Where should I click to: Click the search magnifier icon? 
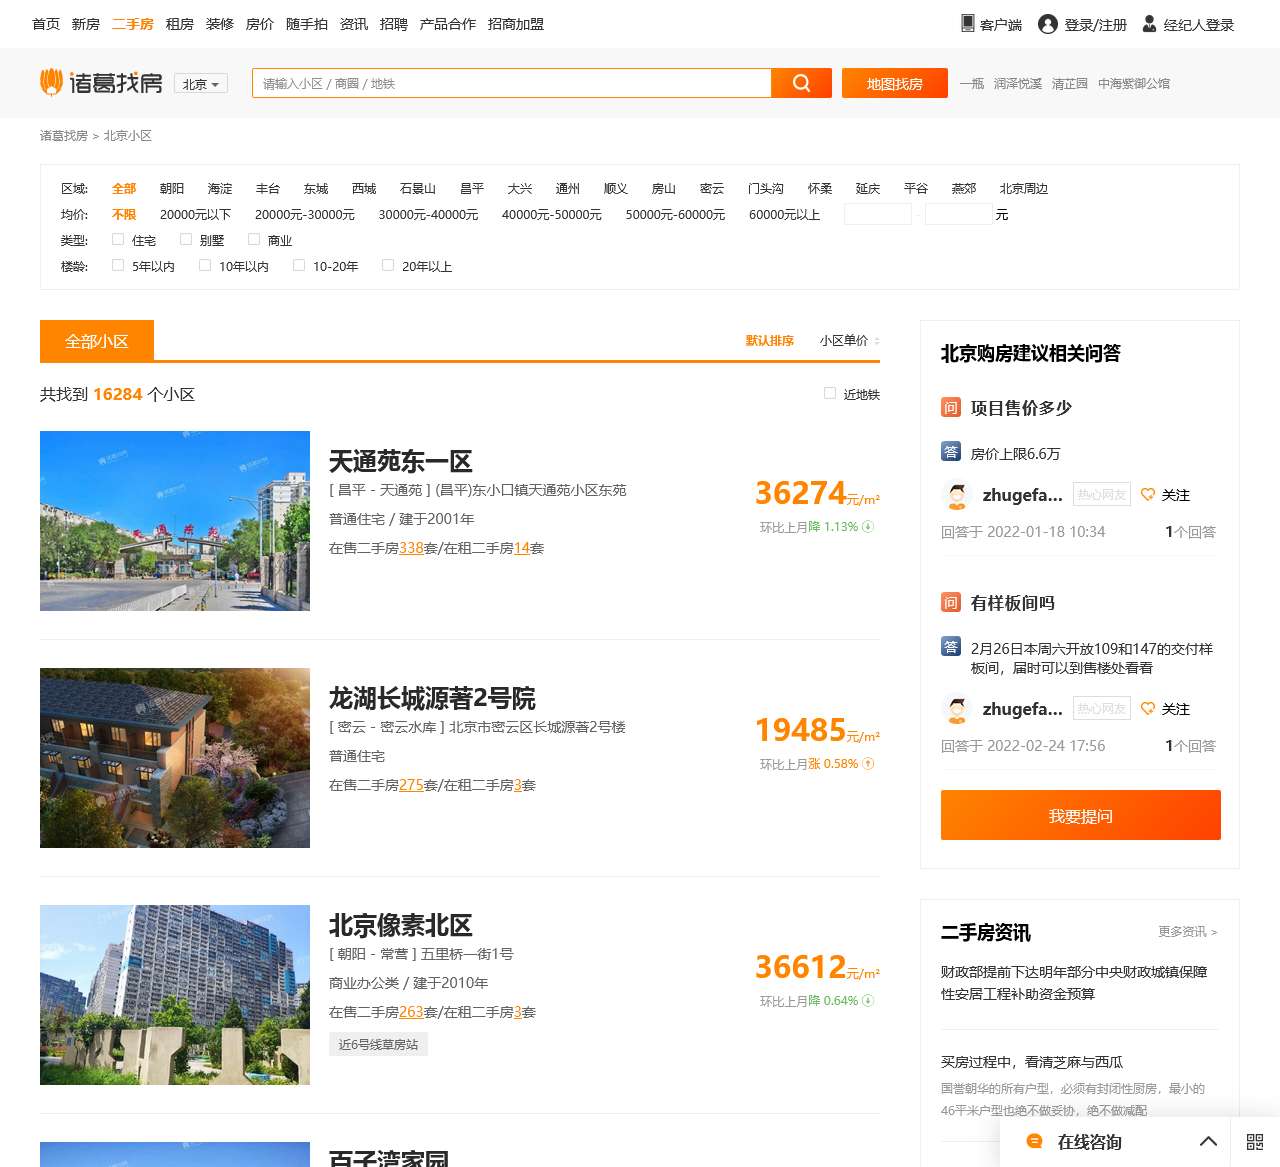(801, 83)
